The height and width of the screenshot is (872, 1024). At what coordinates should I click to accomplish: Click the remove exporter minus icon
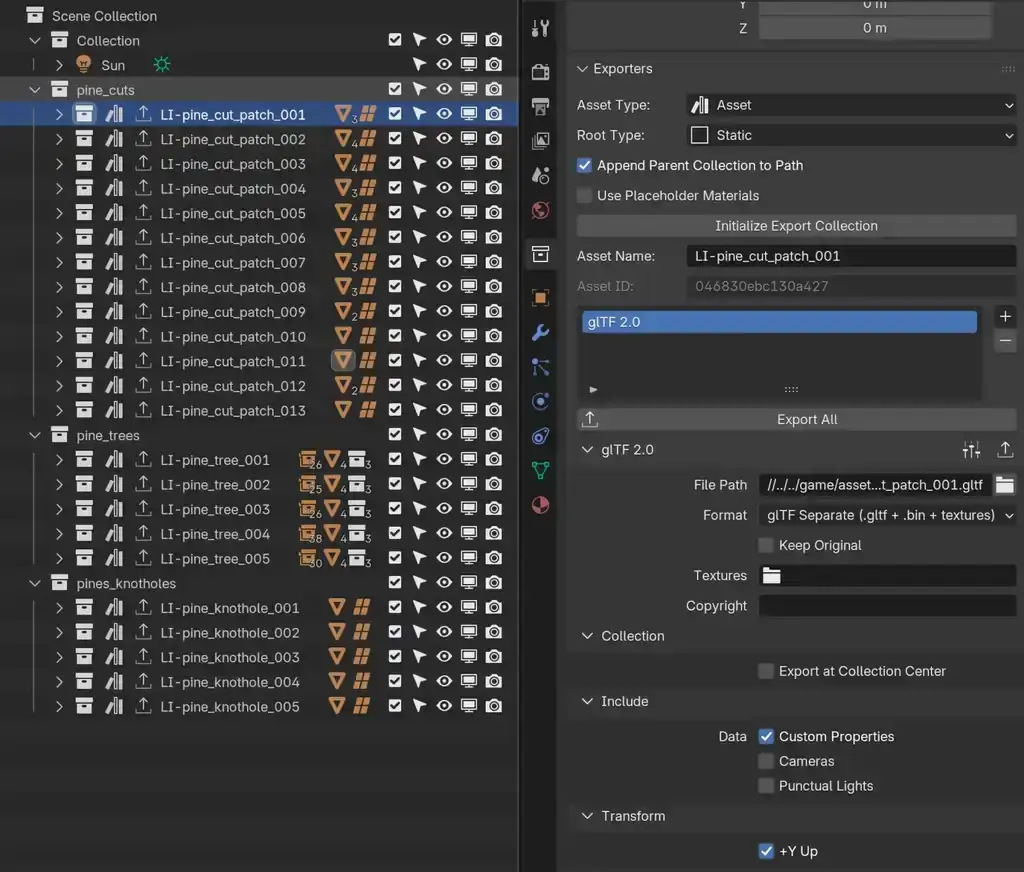coord(1005,341)
